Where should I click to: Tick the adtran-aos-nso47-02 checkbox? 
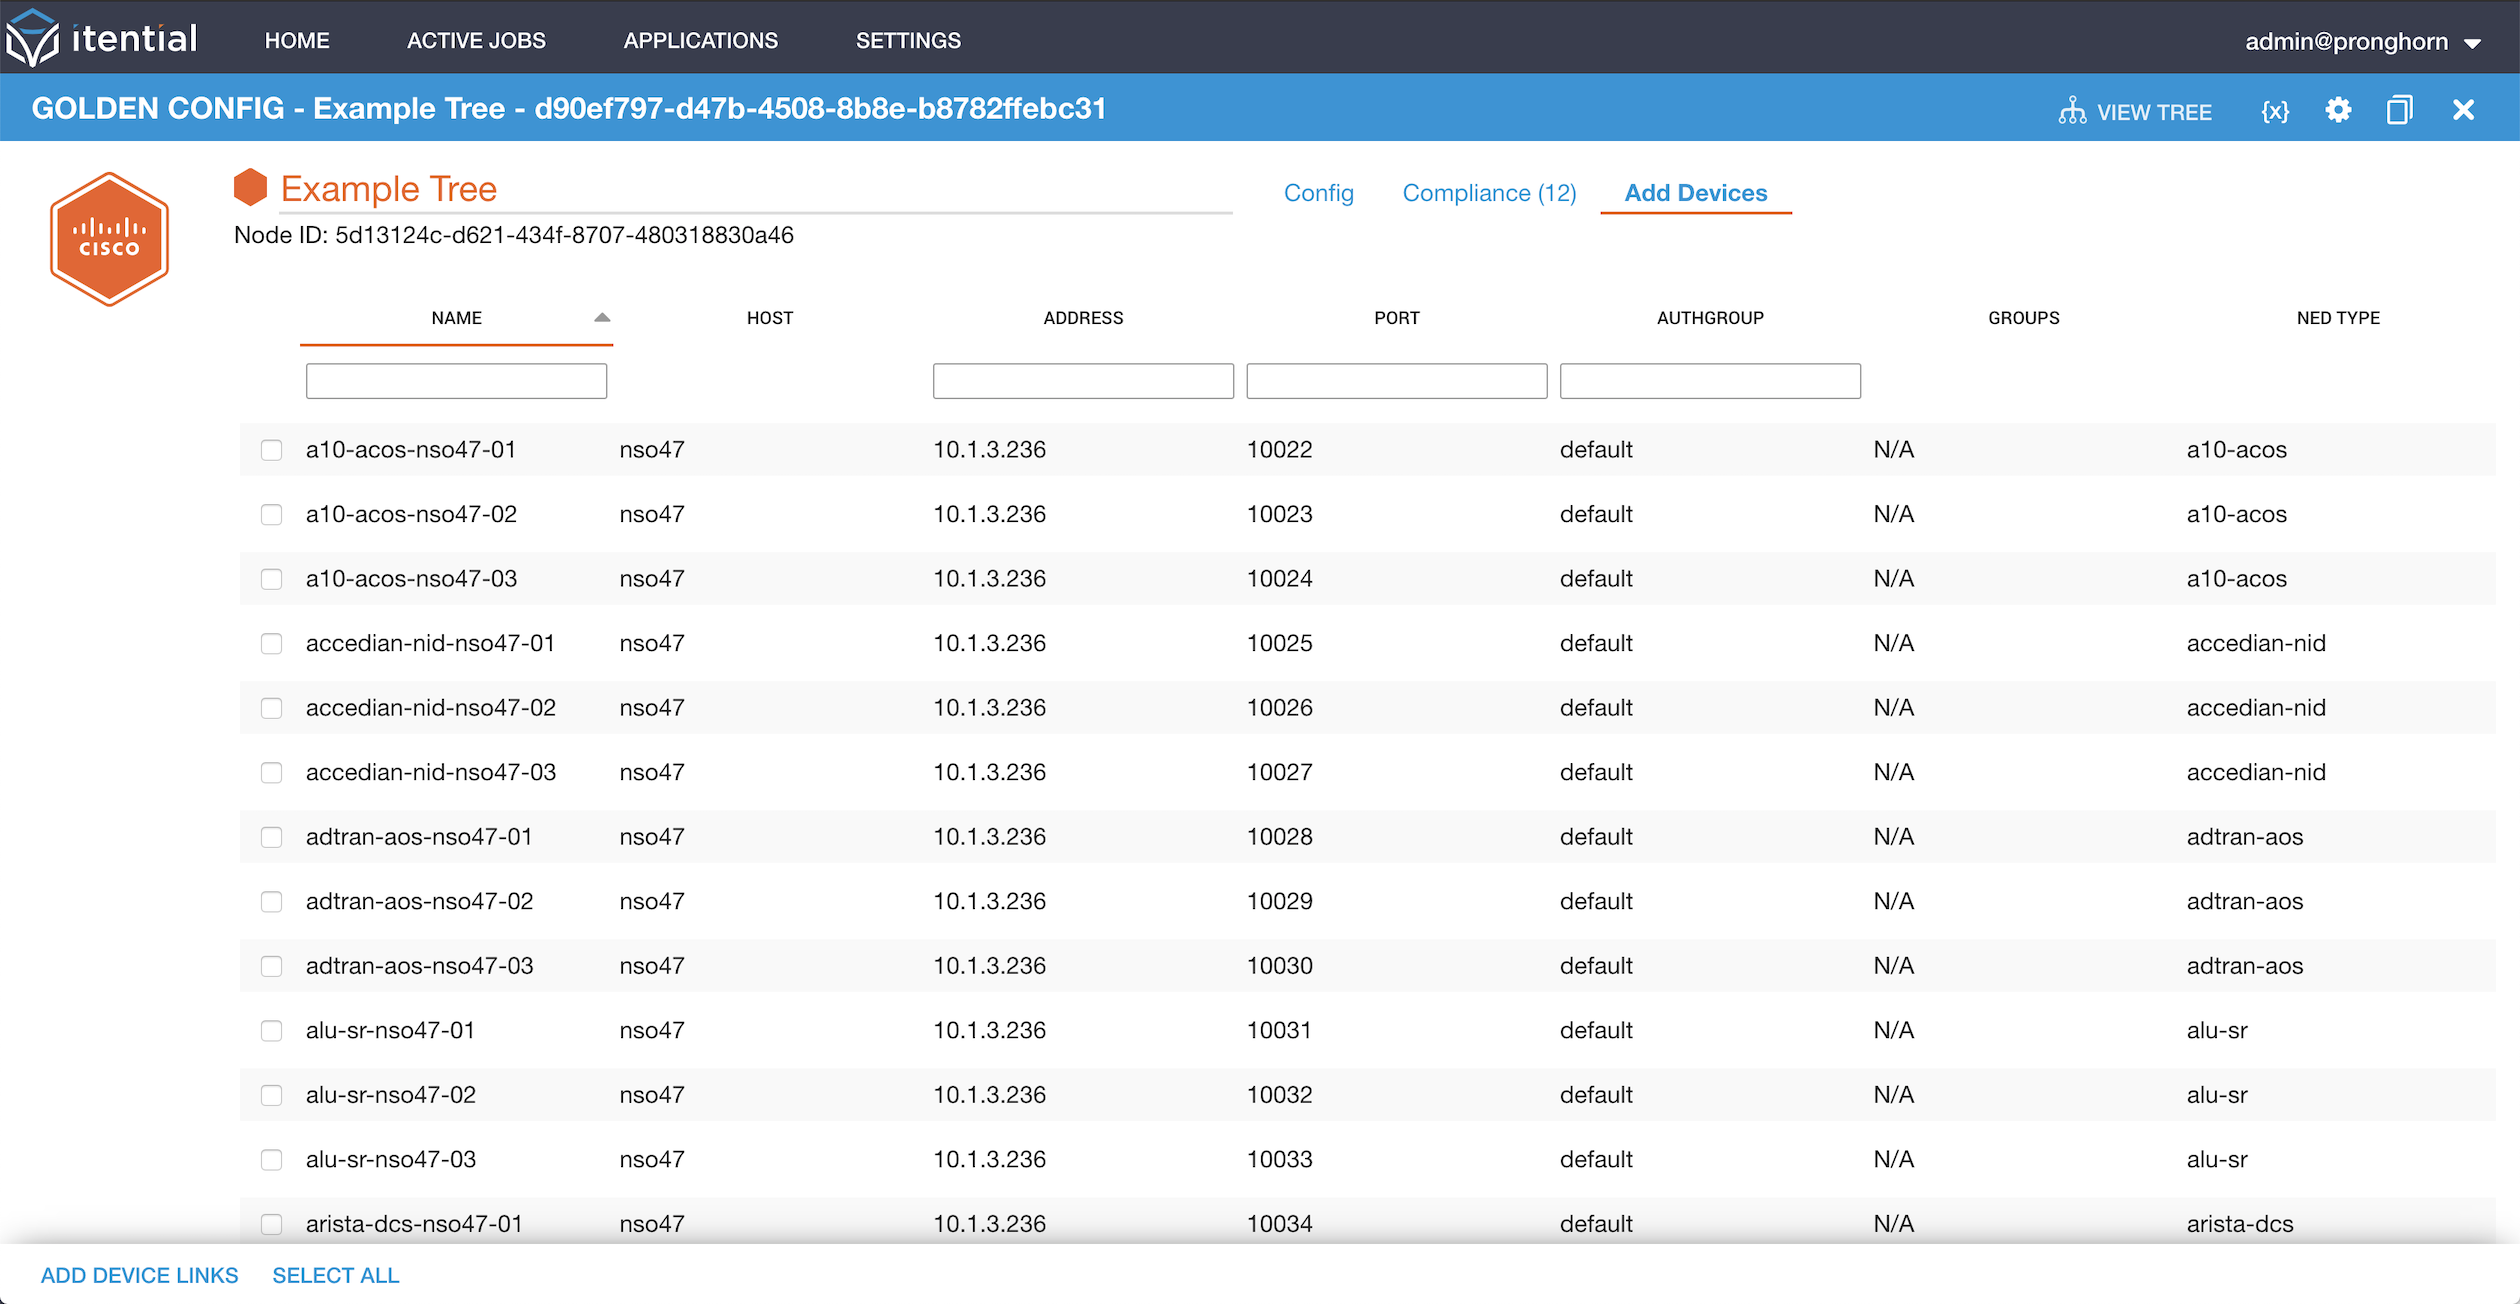(x=271, y=902)
